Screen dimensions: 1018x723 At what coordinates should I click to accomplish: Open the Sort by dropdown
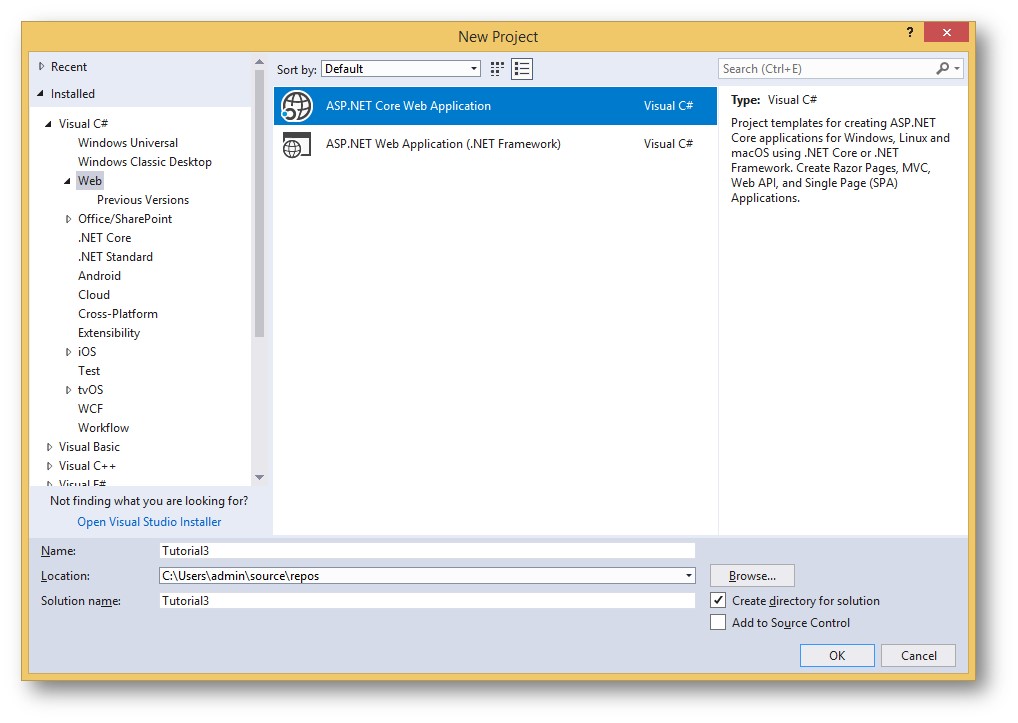(474, 68)
